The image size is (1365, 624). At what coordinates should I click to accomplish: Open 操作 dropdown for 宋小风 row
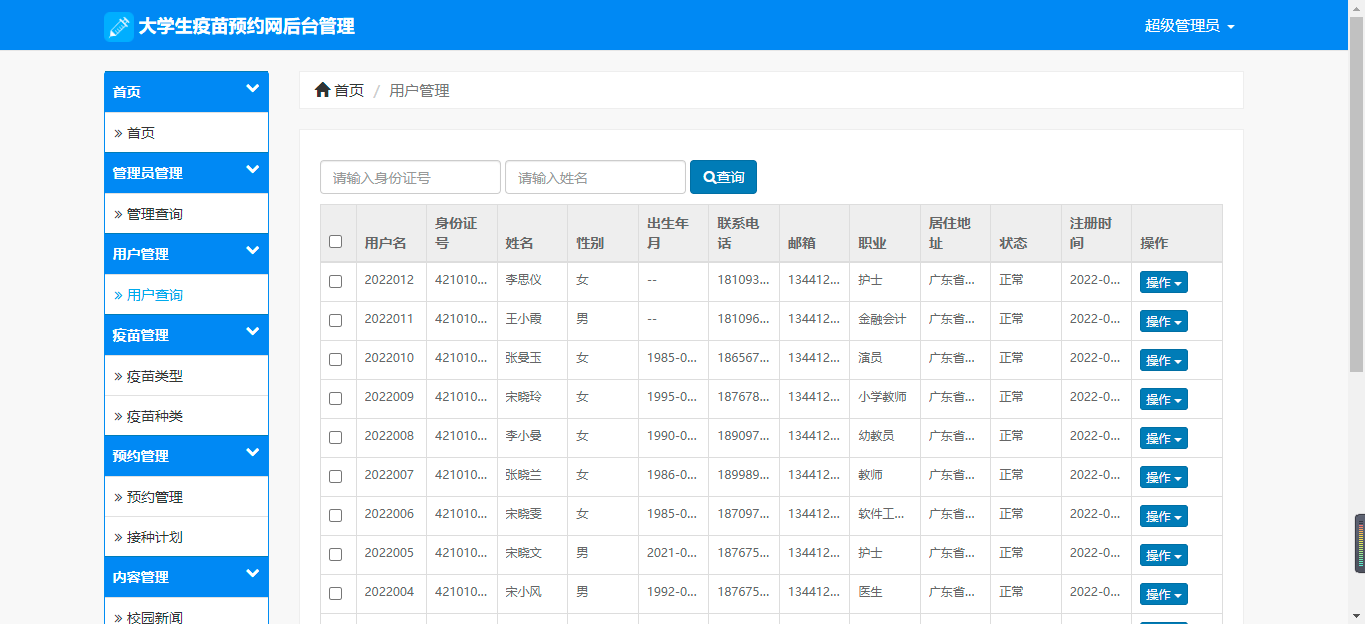[x=1164, y=594]
